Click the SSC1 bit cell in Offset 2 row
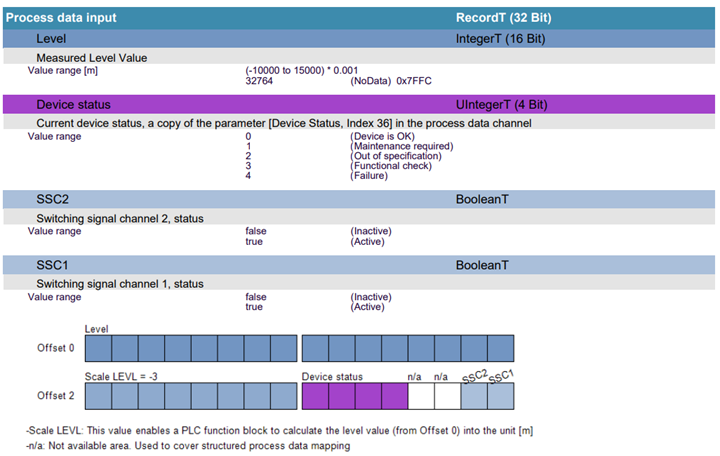720x456 pixels. (x=501, y=397)
